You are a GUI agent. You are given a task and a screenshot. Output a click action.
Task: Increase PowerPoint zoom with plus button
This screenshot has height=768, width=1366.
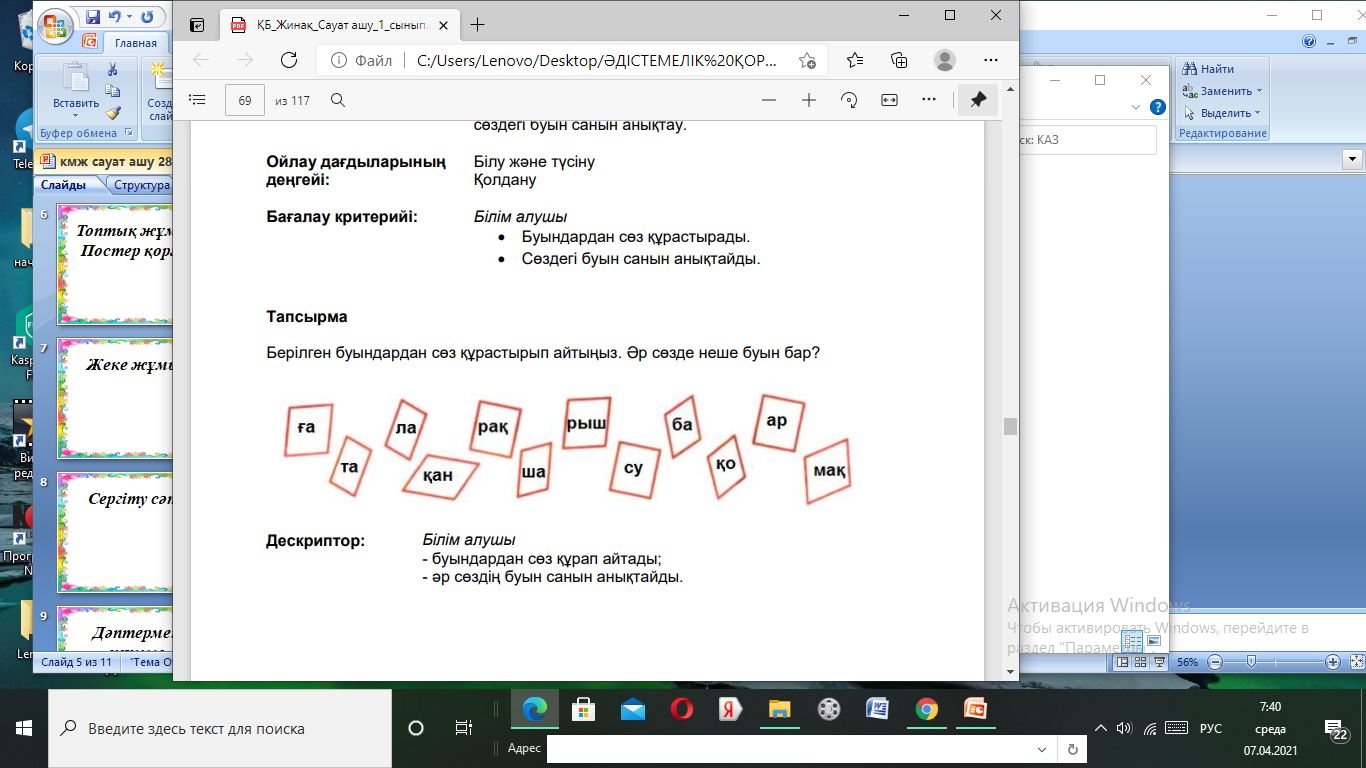1332,662
